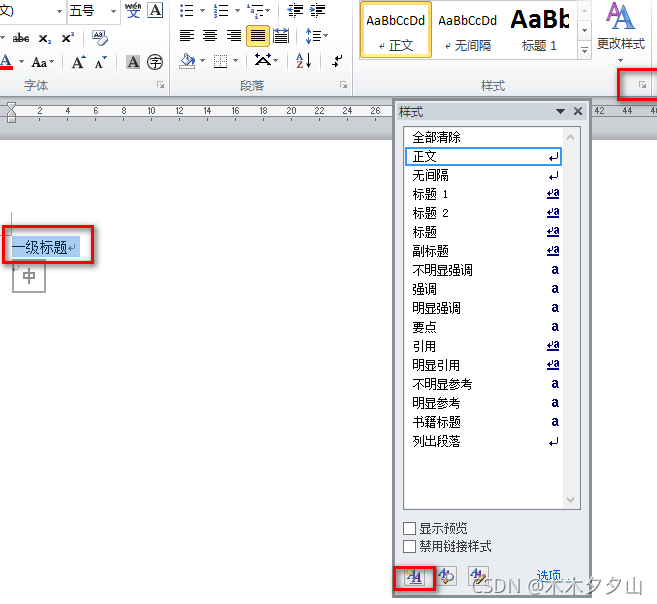Click the New Style button
Image resolution: width=657 pixels, height=604 pixels.
pyautogui.click(x=414, y=577)
